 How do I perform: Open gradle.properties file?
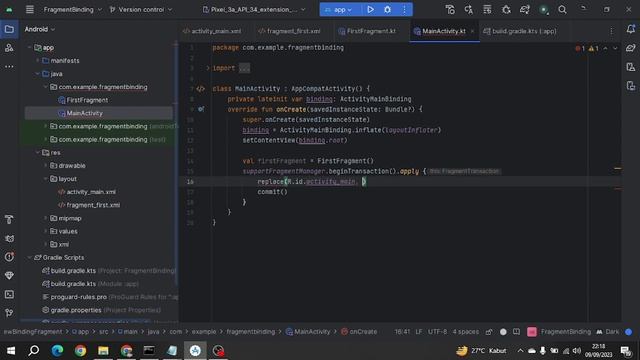(x=76, y=310)
